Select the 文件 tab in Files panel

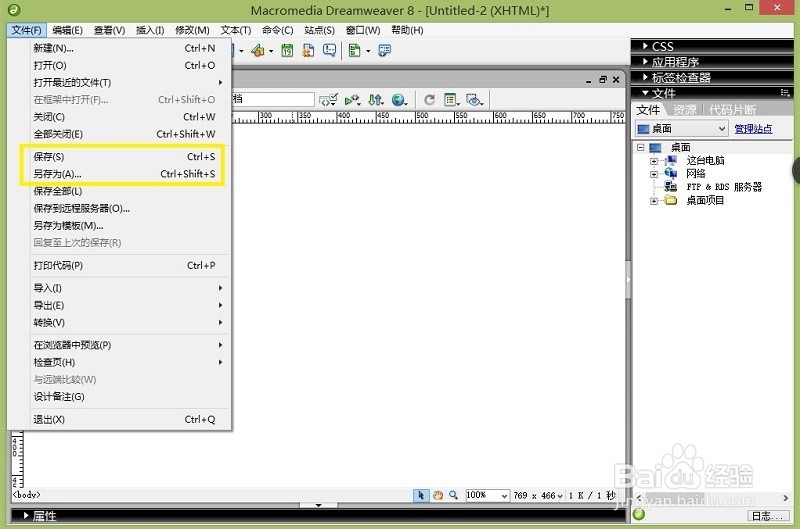click(648, 109)
